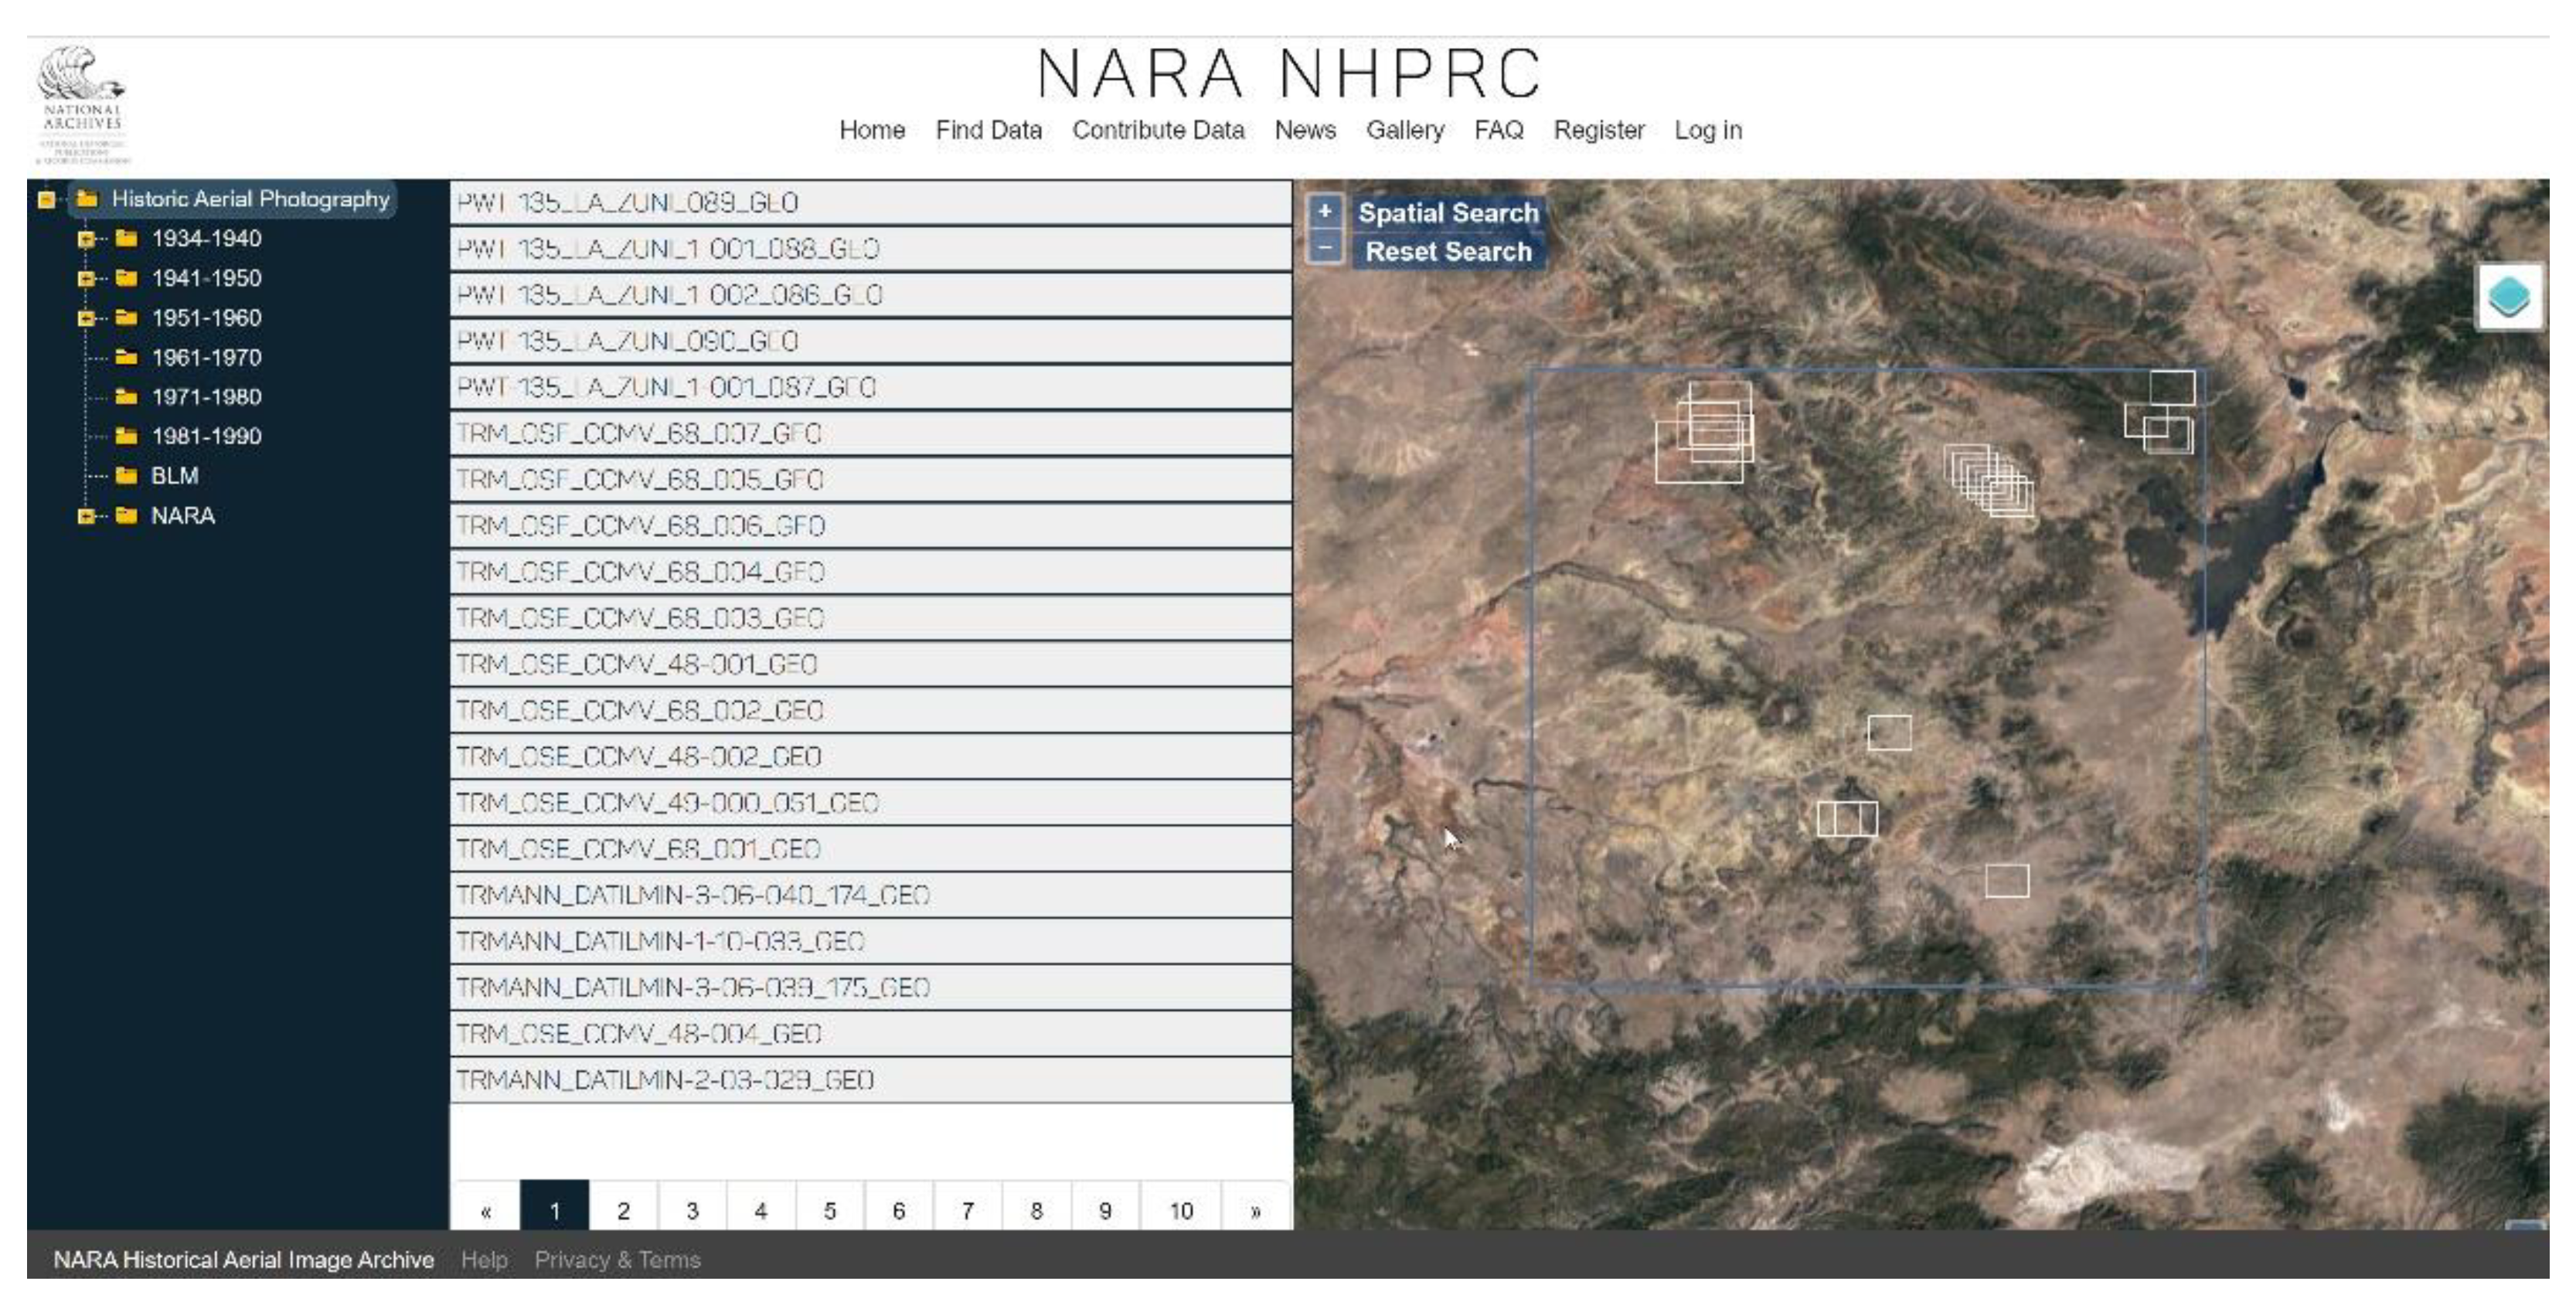
Task: Click the National Archives logo
Action: click(x=82, y=104)
